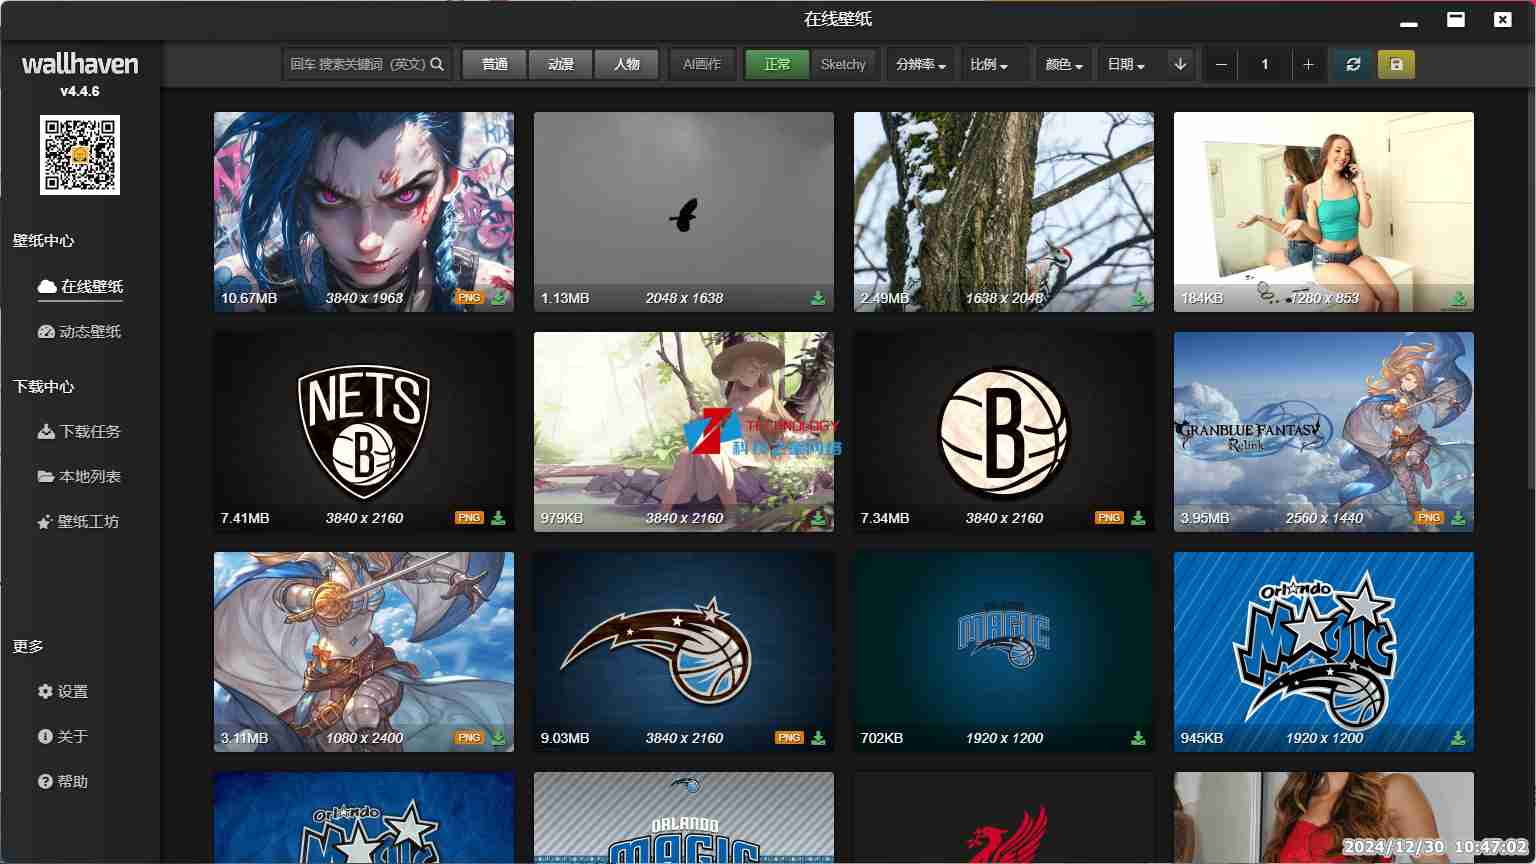Image resolution: width=1536 pixels, height=864 pixels.
Task: Click the refresh icon in the toolbar
Action: (1353, 65)
